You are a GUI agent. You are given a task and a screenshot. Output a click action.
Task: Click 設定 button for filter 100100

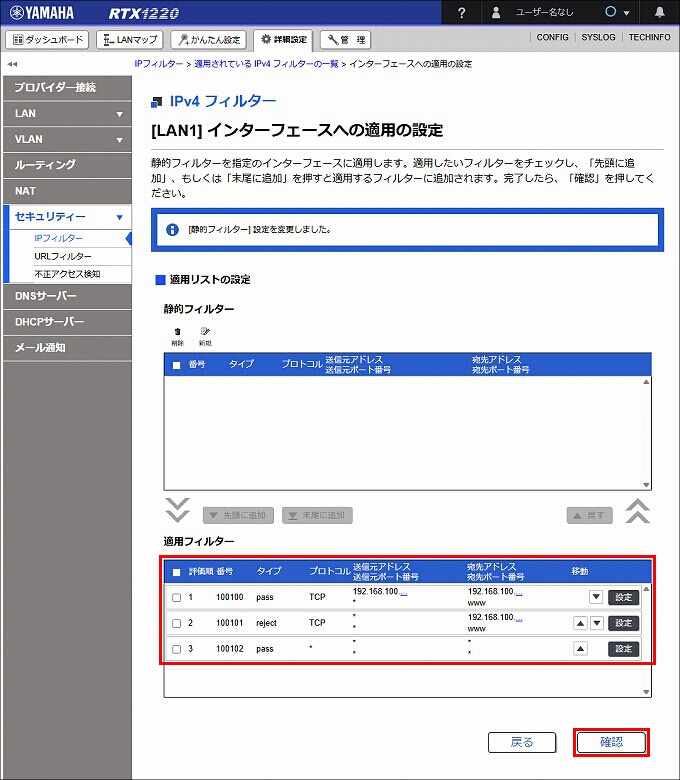(623, 597)
